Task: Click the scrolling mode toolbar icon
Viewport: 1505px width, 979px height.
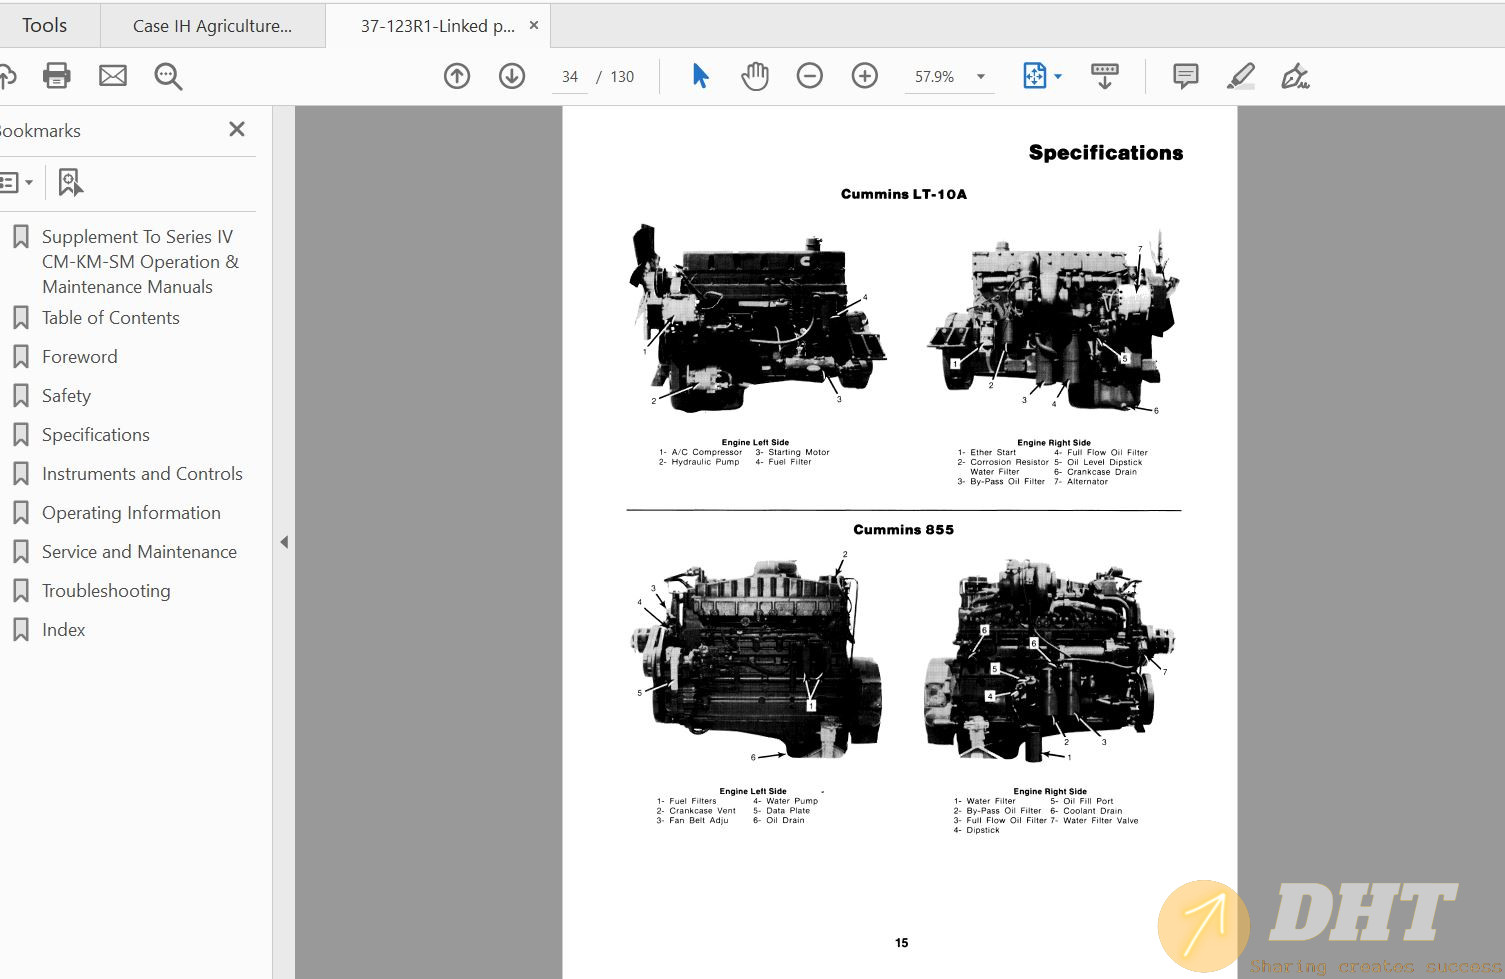Action: (1105, 76)
